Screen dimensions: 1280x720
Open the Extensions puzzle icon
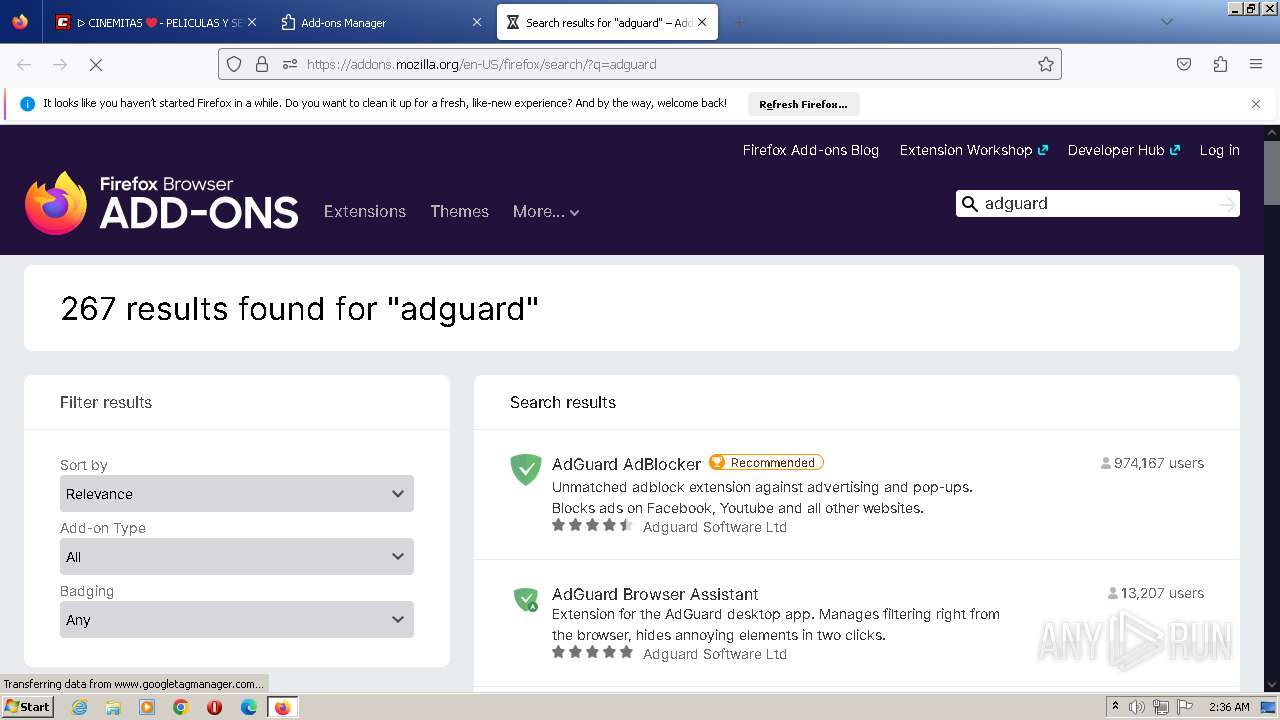coord(1220,64)
